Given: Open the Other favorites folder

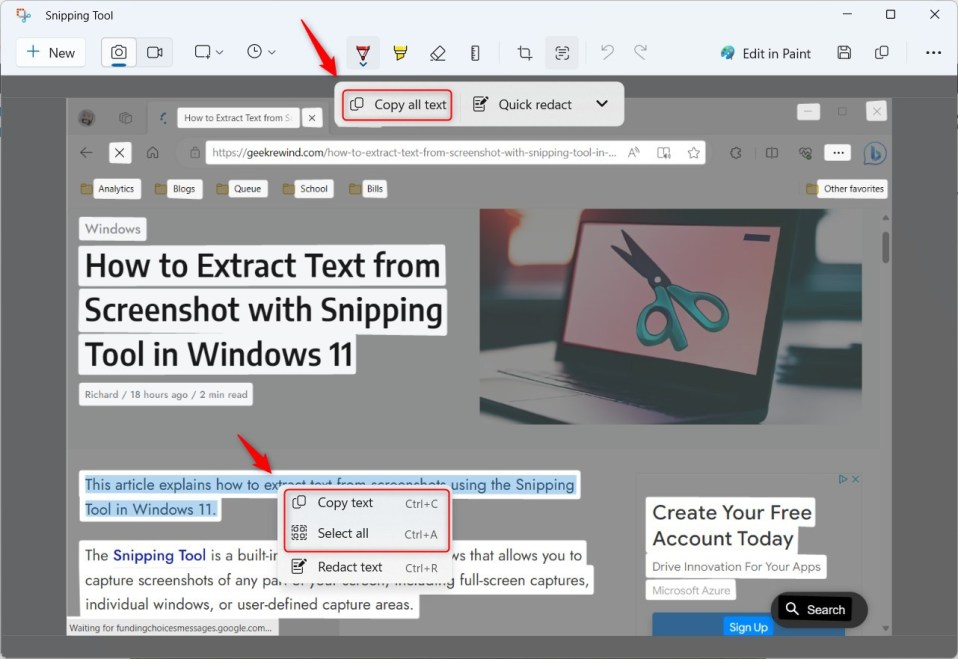Looking at the screenshot, I should point(846,189).
